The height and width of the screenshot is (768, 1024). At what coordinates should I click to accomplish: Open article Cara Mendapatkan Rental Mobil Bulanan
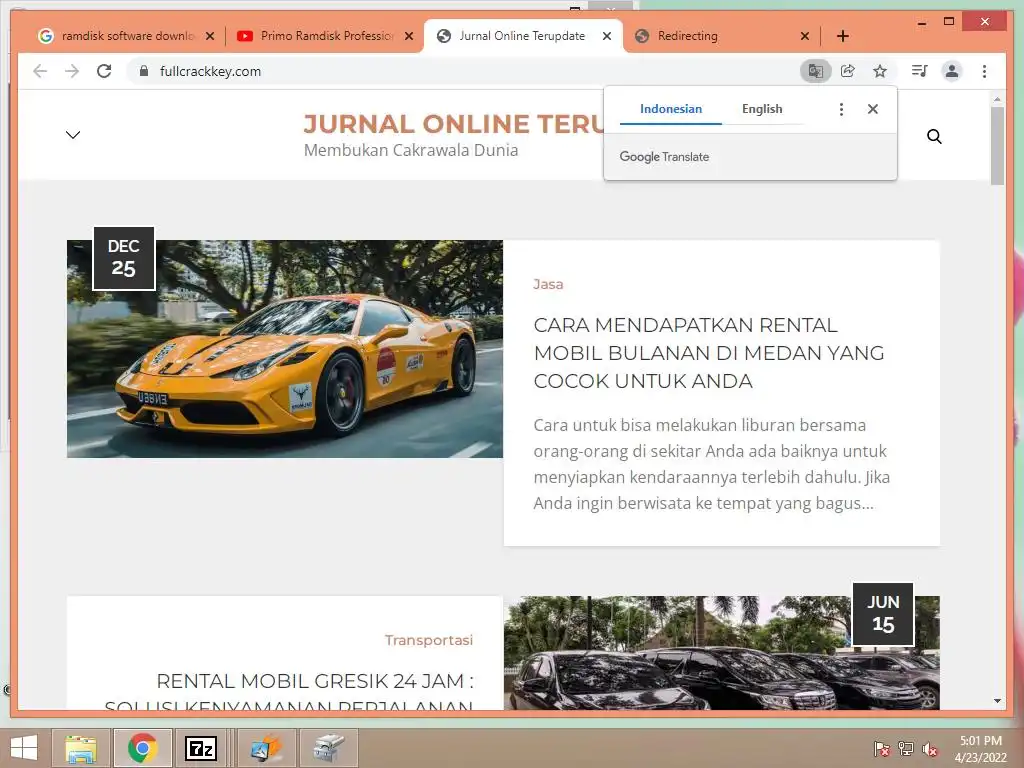709,353
